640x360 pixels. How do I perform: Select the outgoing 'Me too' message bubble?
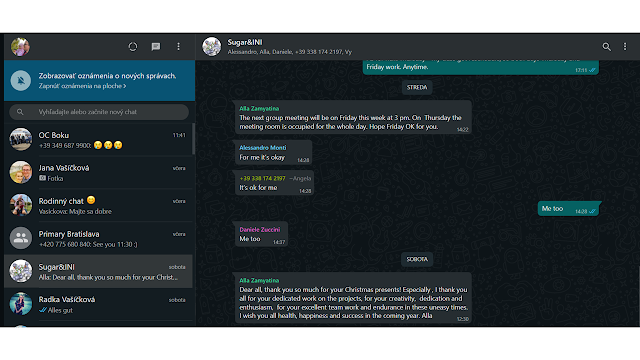569,209
